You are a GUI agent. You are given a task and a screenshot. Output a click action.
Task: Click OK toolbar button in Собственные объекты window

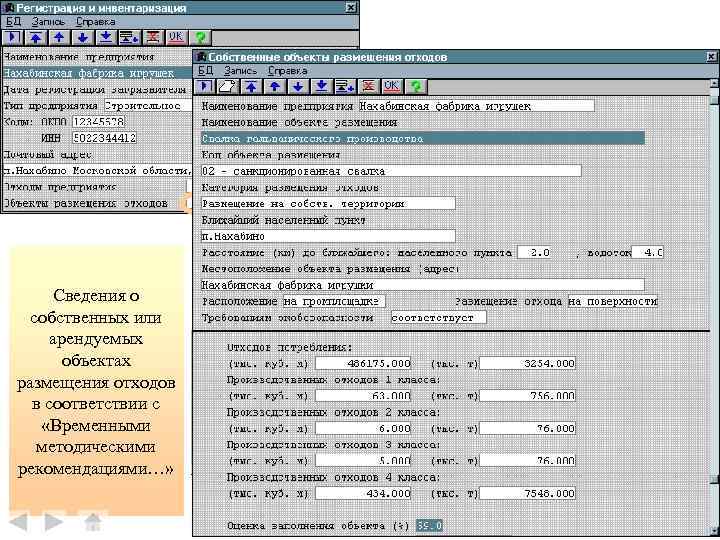click(392, 86)
